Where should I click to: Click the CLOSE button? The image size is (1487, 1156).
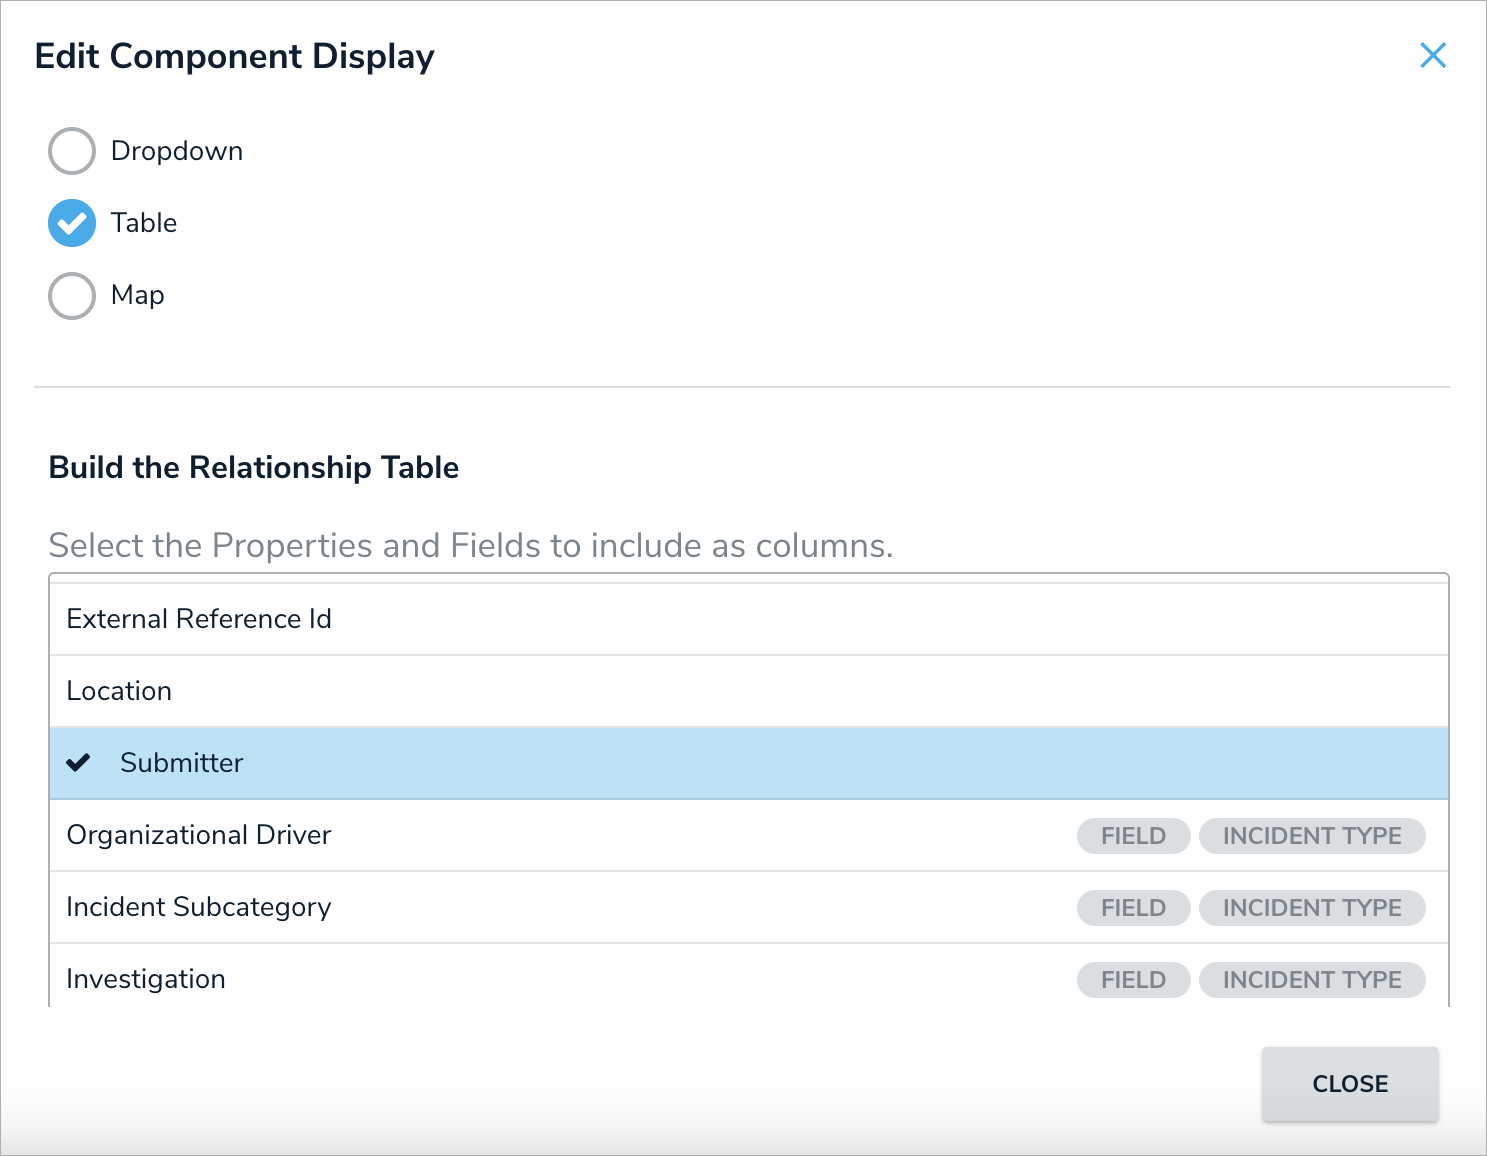tap(1349, 1084)
